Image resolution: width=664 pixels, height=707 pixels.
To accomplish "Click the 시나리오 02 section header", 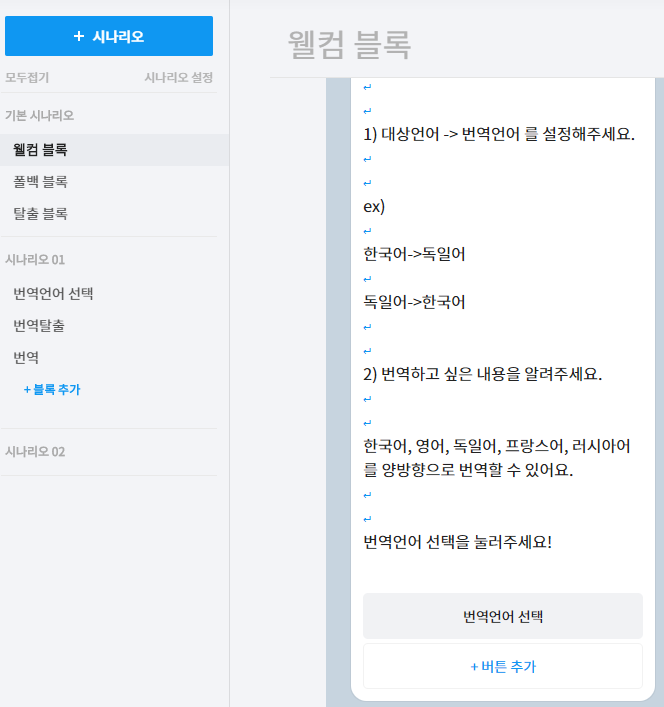I will point(35,451).
